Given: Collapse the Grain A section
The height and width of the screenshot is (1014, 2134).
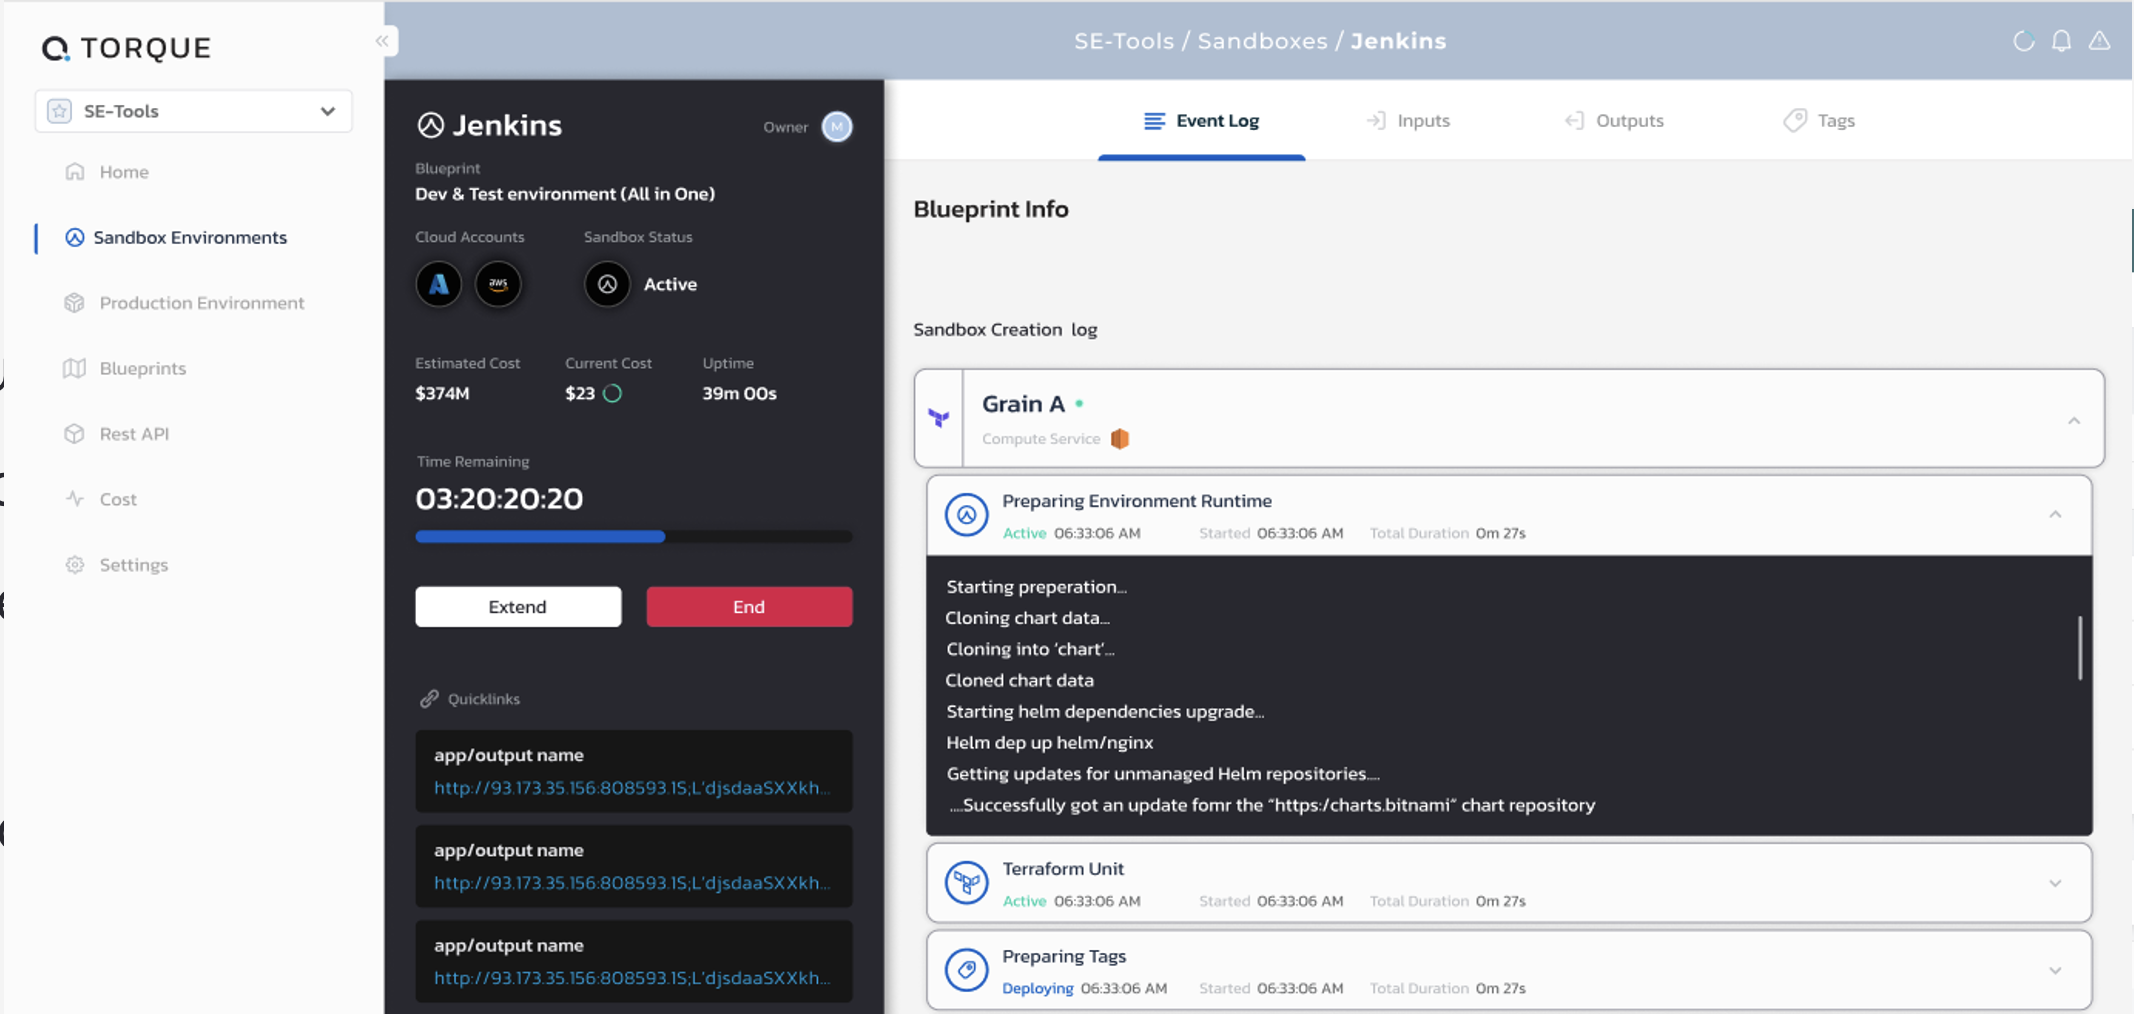Looking at the screenshot, I should pos(2074,421).
